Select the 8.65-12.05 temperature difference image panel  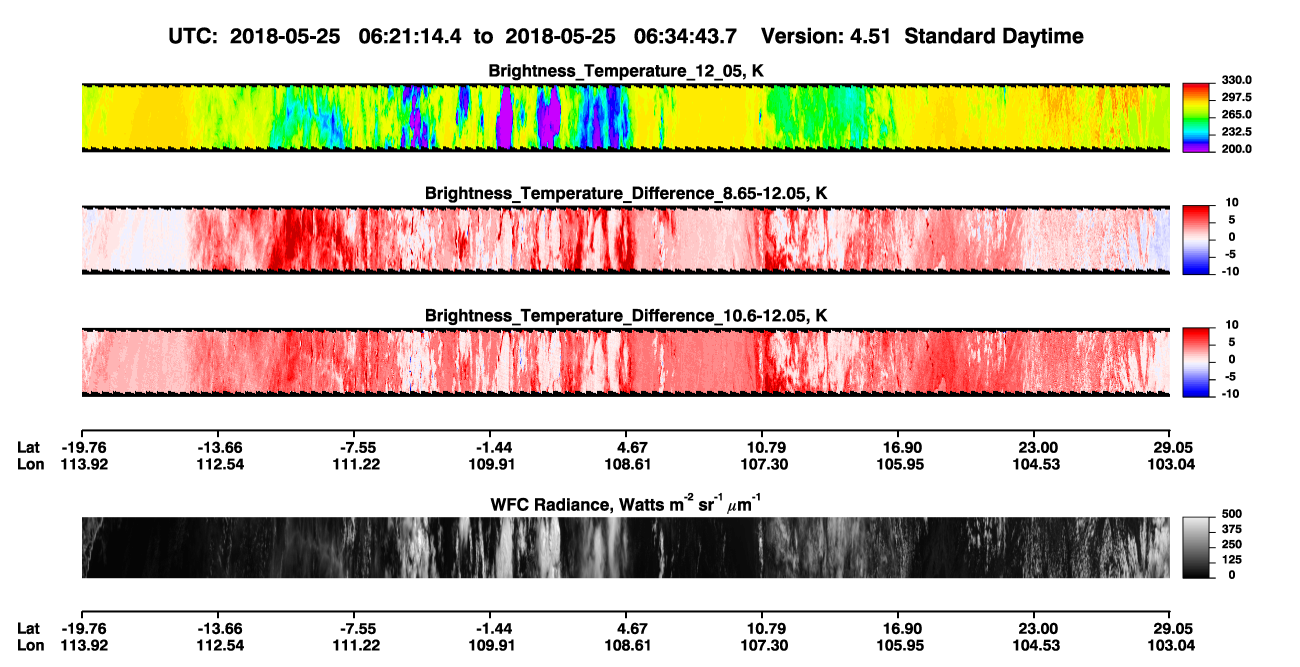pyautogui.click(x=625, y=240)
